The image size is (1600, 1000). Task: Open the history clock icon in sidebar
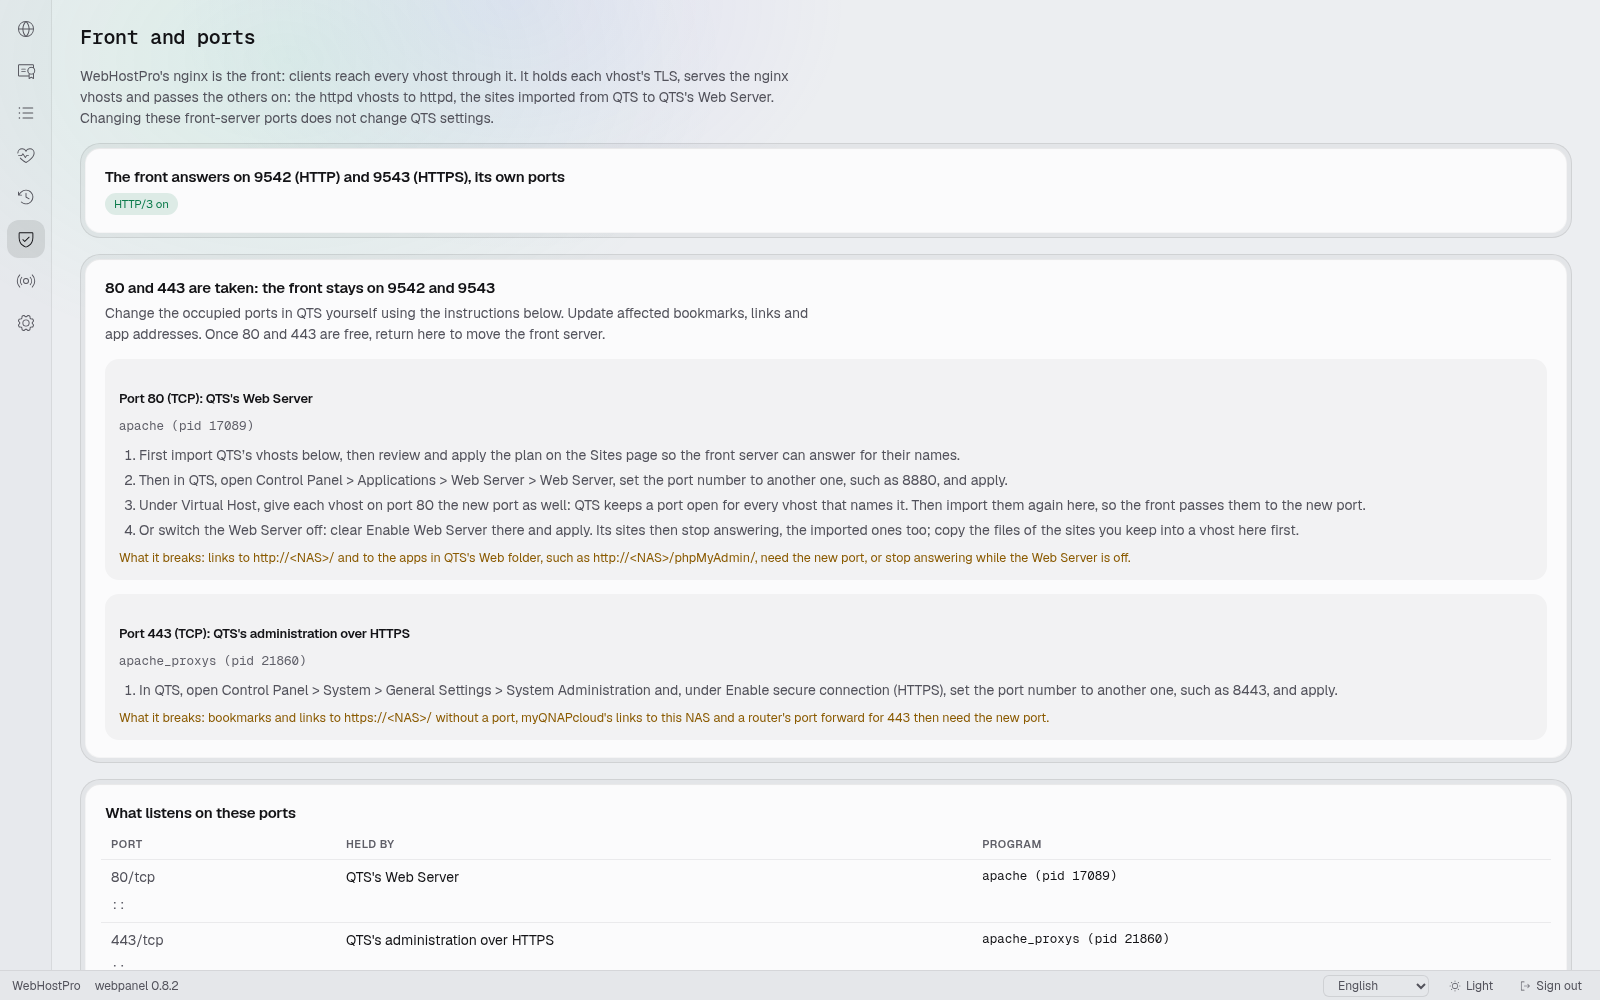[26, 197]
